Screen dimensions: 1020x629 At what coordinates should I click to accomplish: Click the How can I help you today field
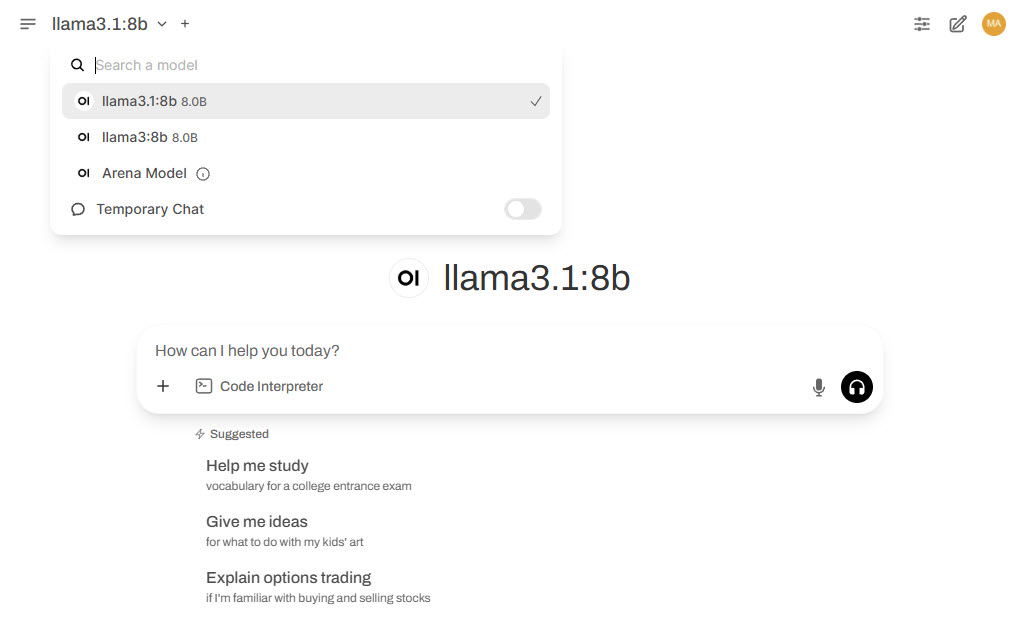pyautogui.click(x=510, y=351)
